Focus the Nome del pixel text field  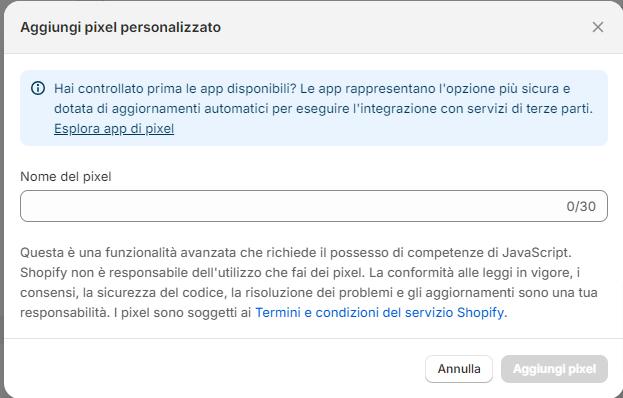pos(313,206)
